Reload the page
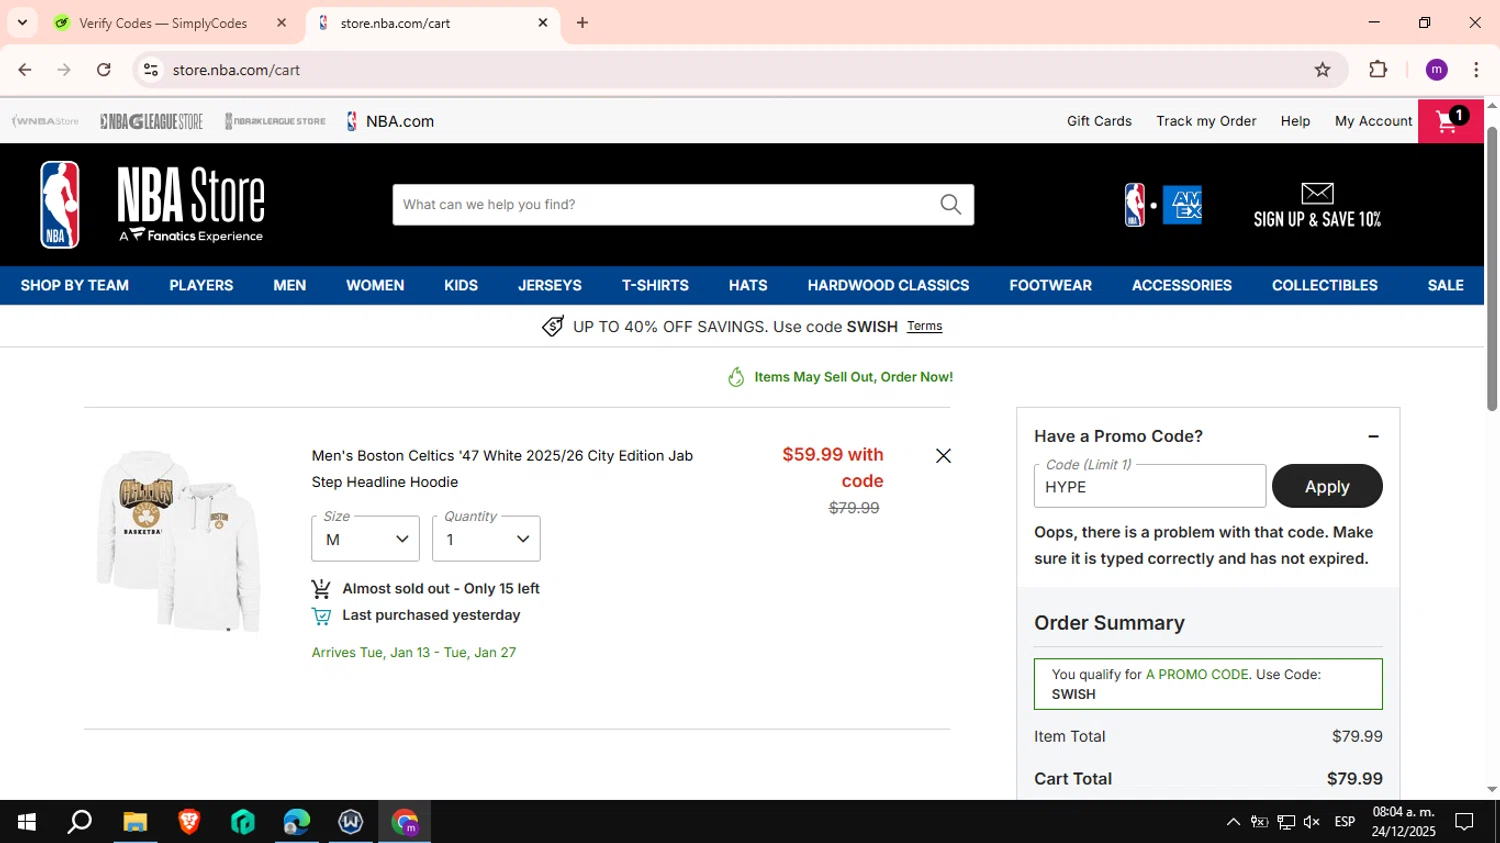 (x=104, y=70)
